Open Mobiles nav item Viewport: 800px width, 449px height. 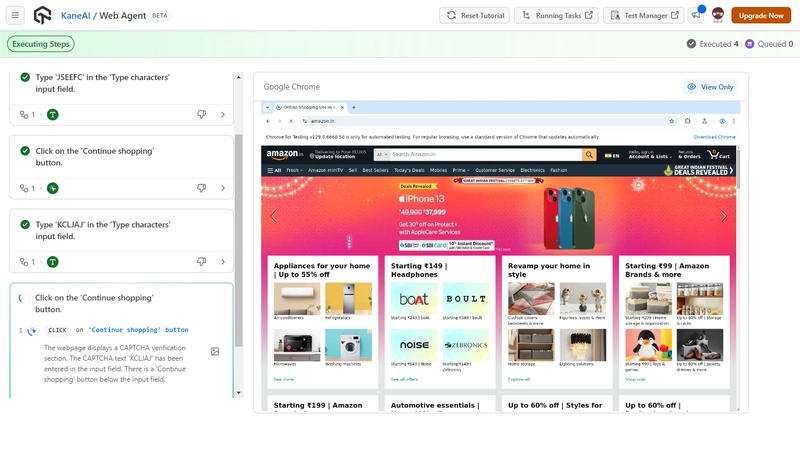click(438, 170)
